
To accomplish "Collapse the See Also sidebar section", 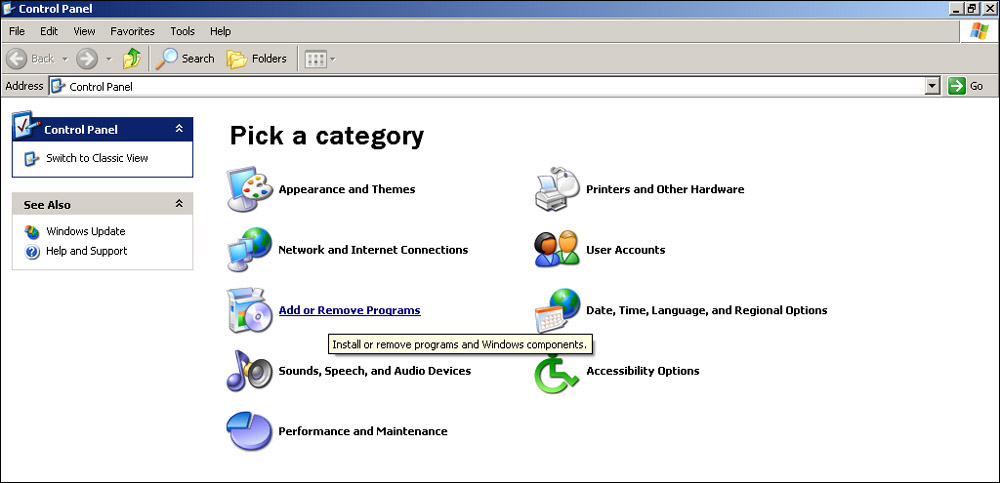I will point(179,204).
